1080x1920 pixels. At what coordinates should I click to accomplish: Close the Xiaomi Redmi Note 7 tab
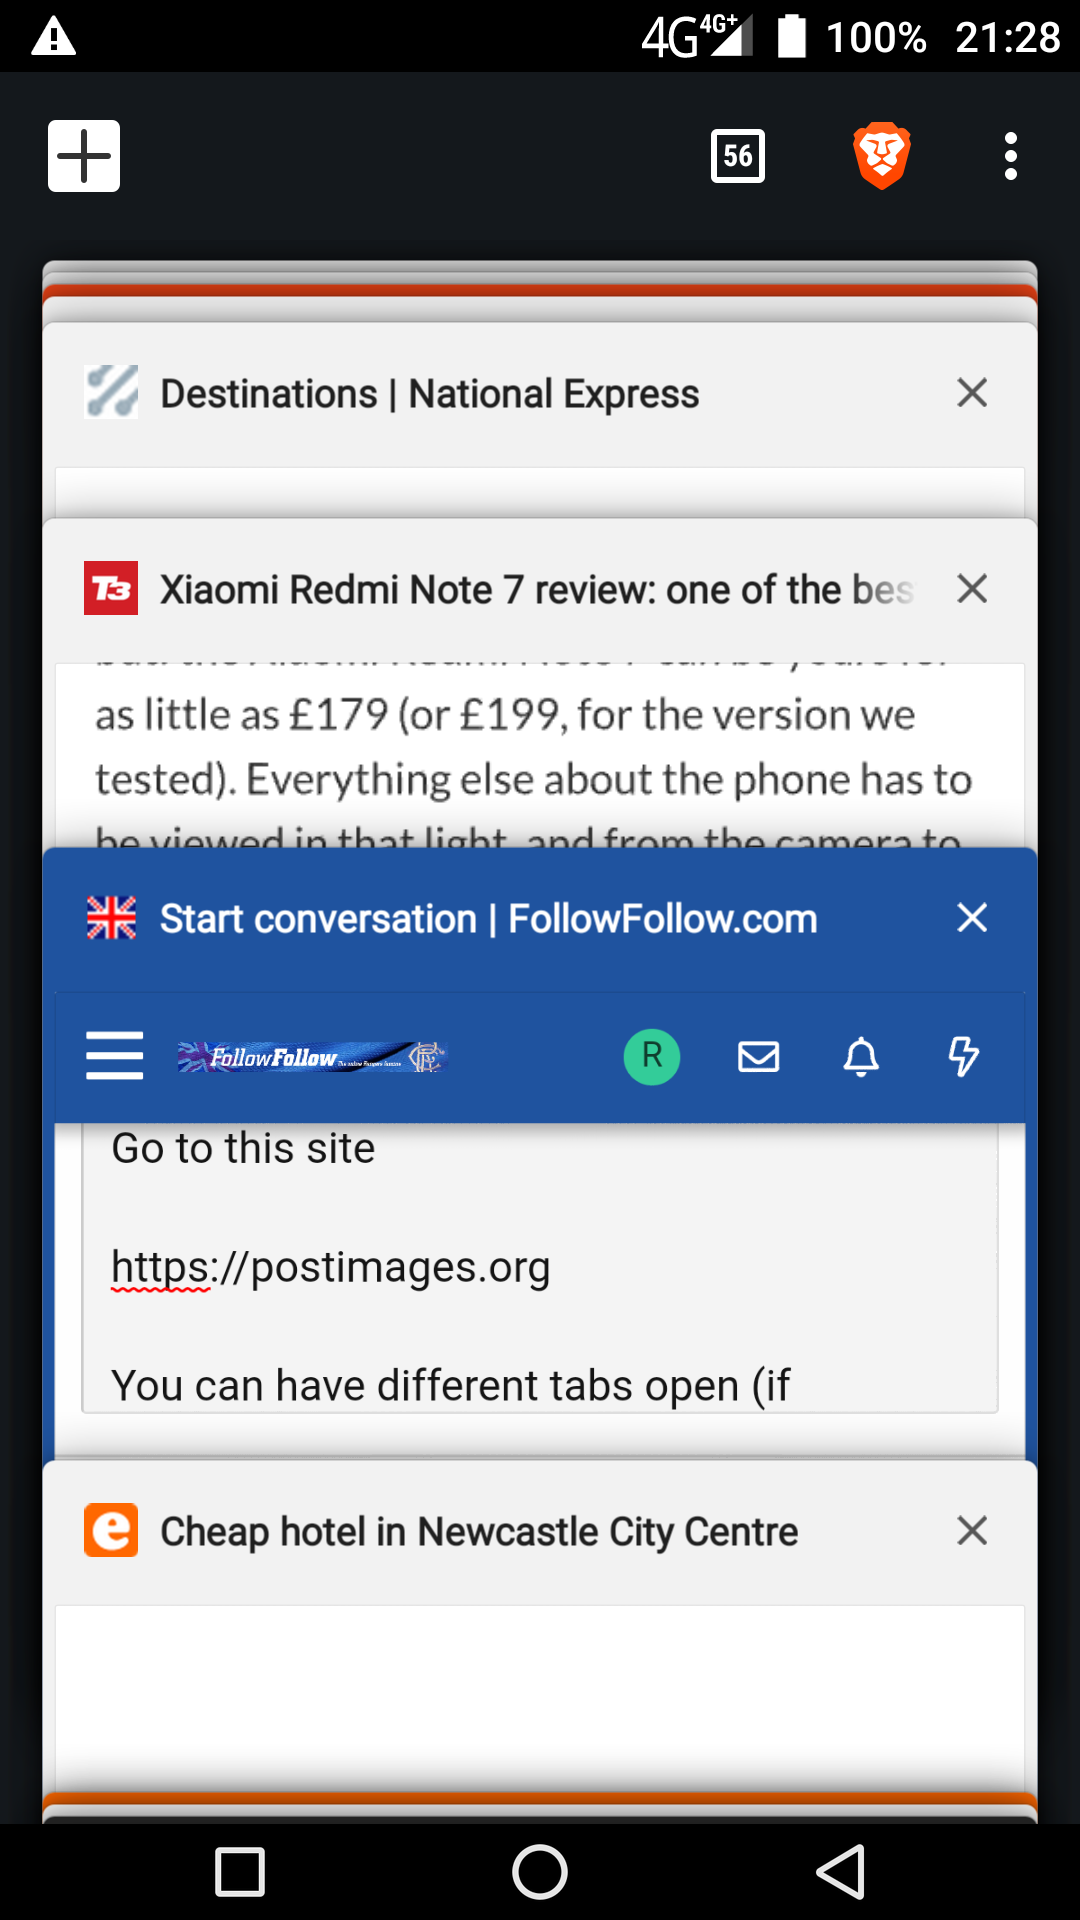pyautogui.click(x=972, y=589)
